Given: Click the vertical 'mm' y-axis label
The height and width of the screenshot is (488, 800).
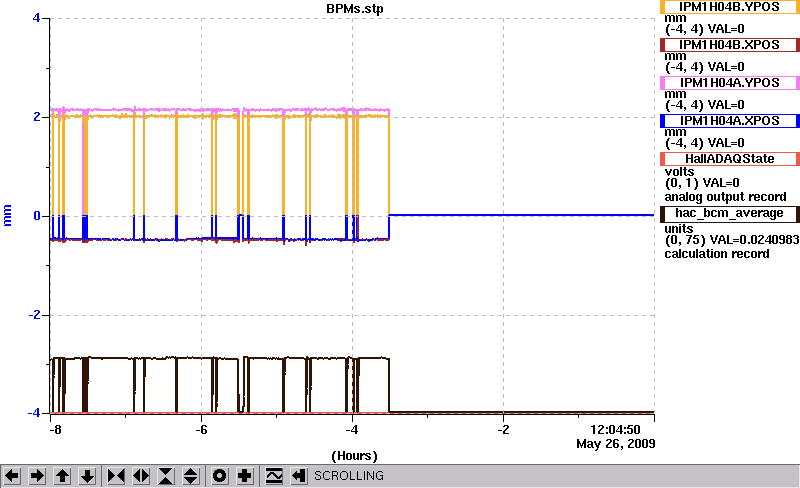Looking at the screenshot, I should coord(7,215).
